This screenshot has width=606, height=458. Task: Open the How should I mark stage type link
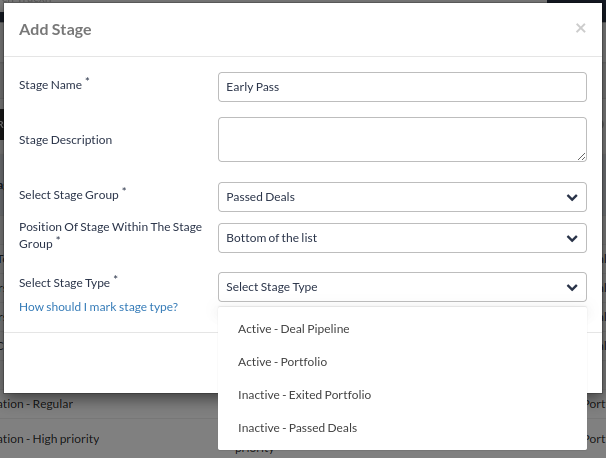tap(98, 307)
